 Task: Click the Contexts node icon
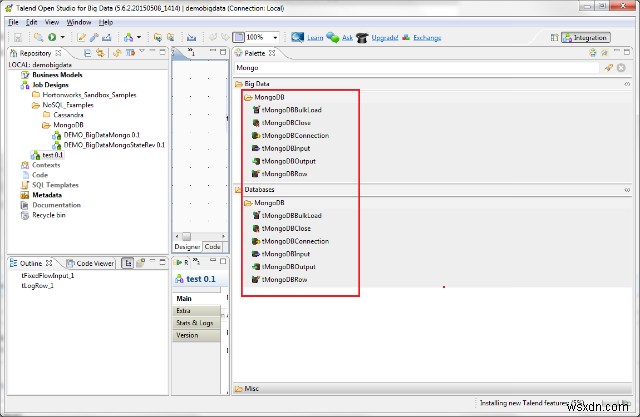[x=25, y=165]
